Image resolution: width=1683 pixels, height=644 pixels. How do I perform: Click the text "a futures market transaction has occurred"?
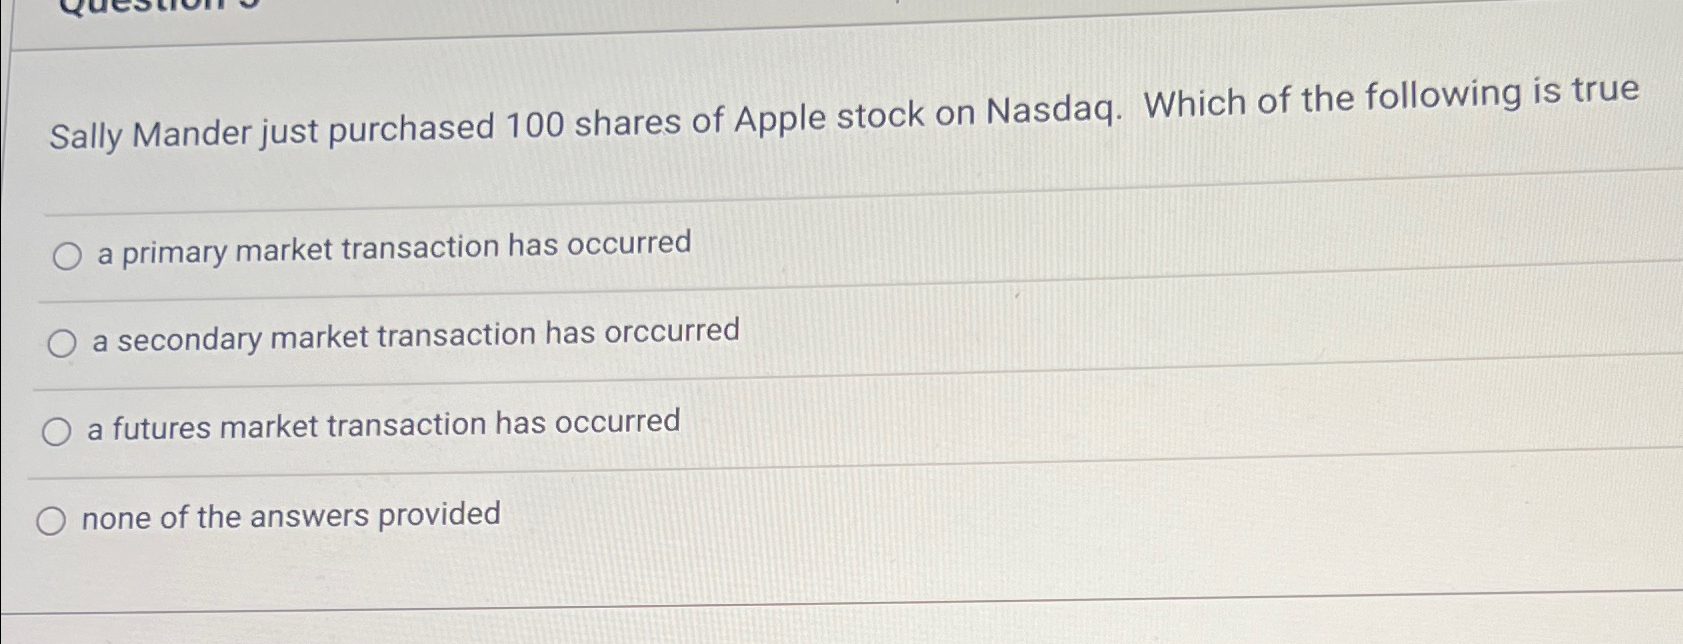pyautogui.click(x=385, y=423)
